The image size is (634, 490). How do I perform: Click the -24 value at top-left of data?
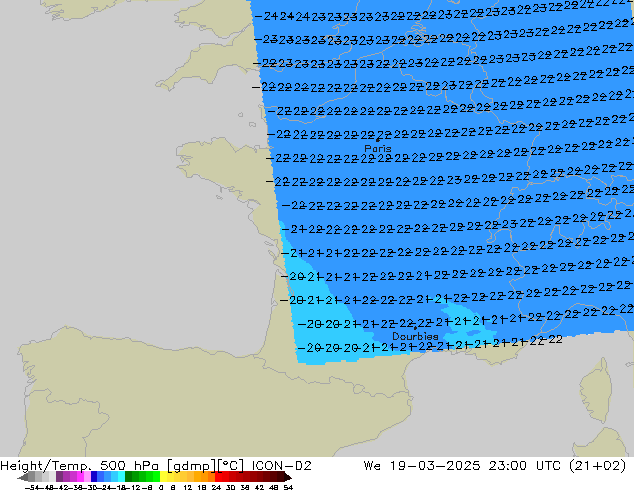[266, 17]
